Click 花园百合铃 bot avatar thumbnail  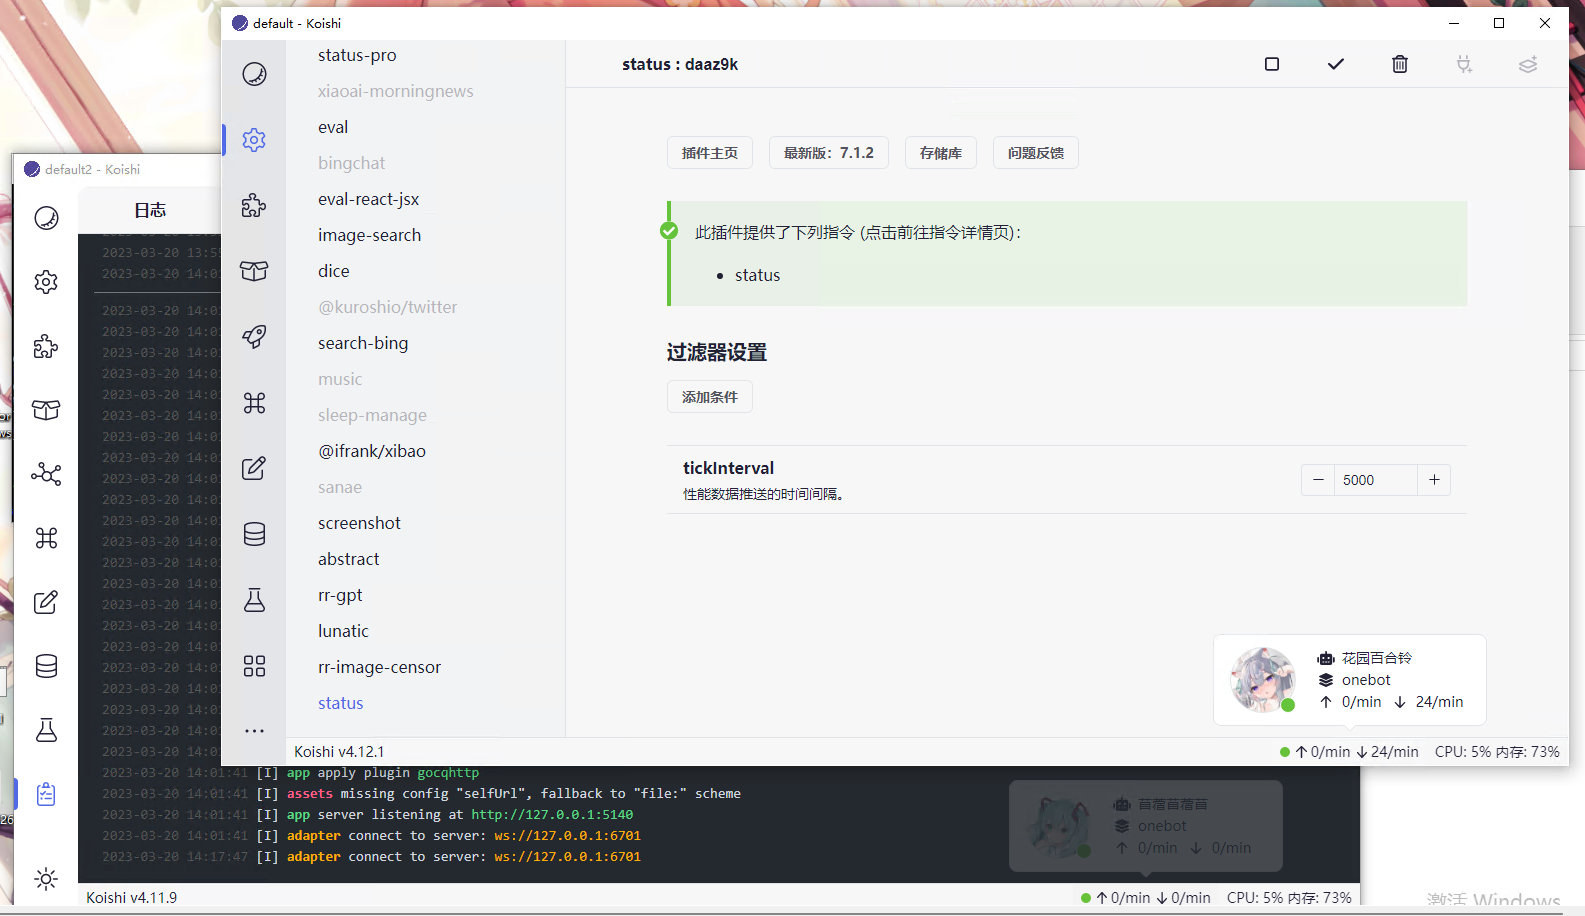click(1262, 679)
